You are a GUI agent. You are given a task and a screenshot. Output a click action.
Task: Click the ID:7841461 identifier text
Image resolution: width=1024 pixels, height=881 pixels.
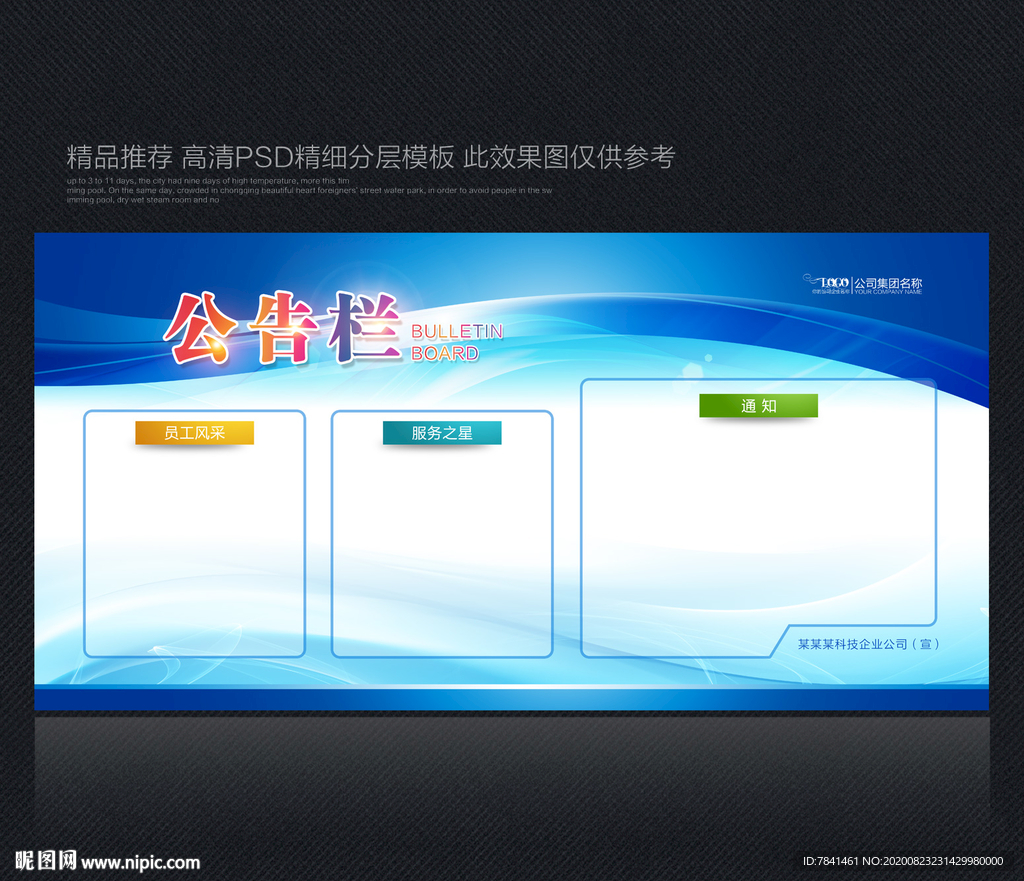pos(832,860)
